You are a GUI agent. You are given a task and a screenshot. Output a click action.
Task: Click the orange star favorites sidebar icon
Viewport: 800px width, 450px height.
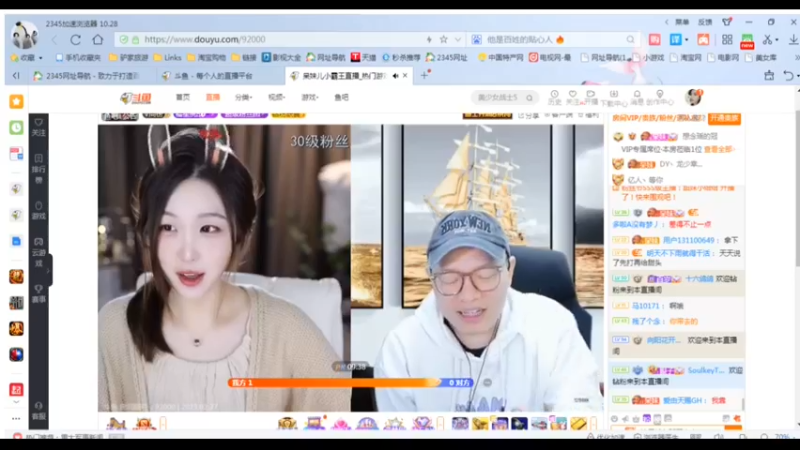(x=16, y=102)
